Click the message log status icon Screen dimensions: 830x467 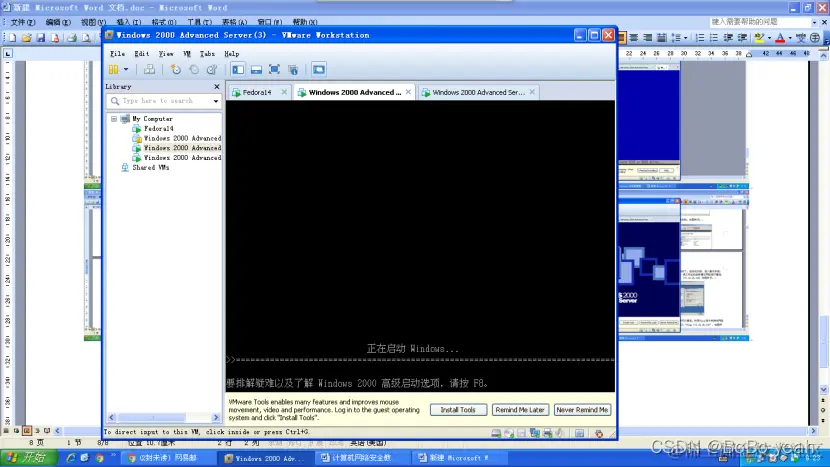[x=580, y=434]
